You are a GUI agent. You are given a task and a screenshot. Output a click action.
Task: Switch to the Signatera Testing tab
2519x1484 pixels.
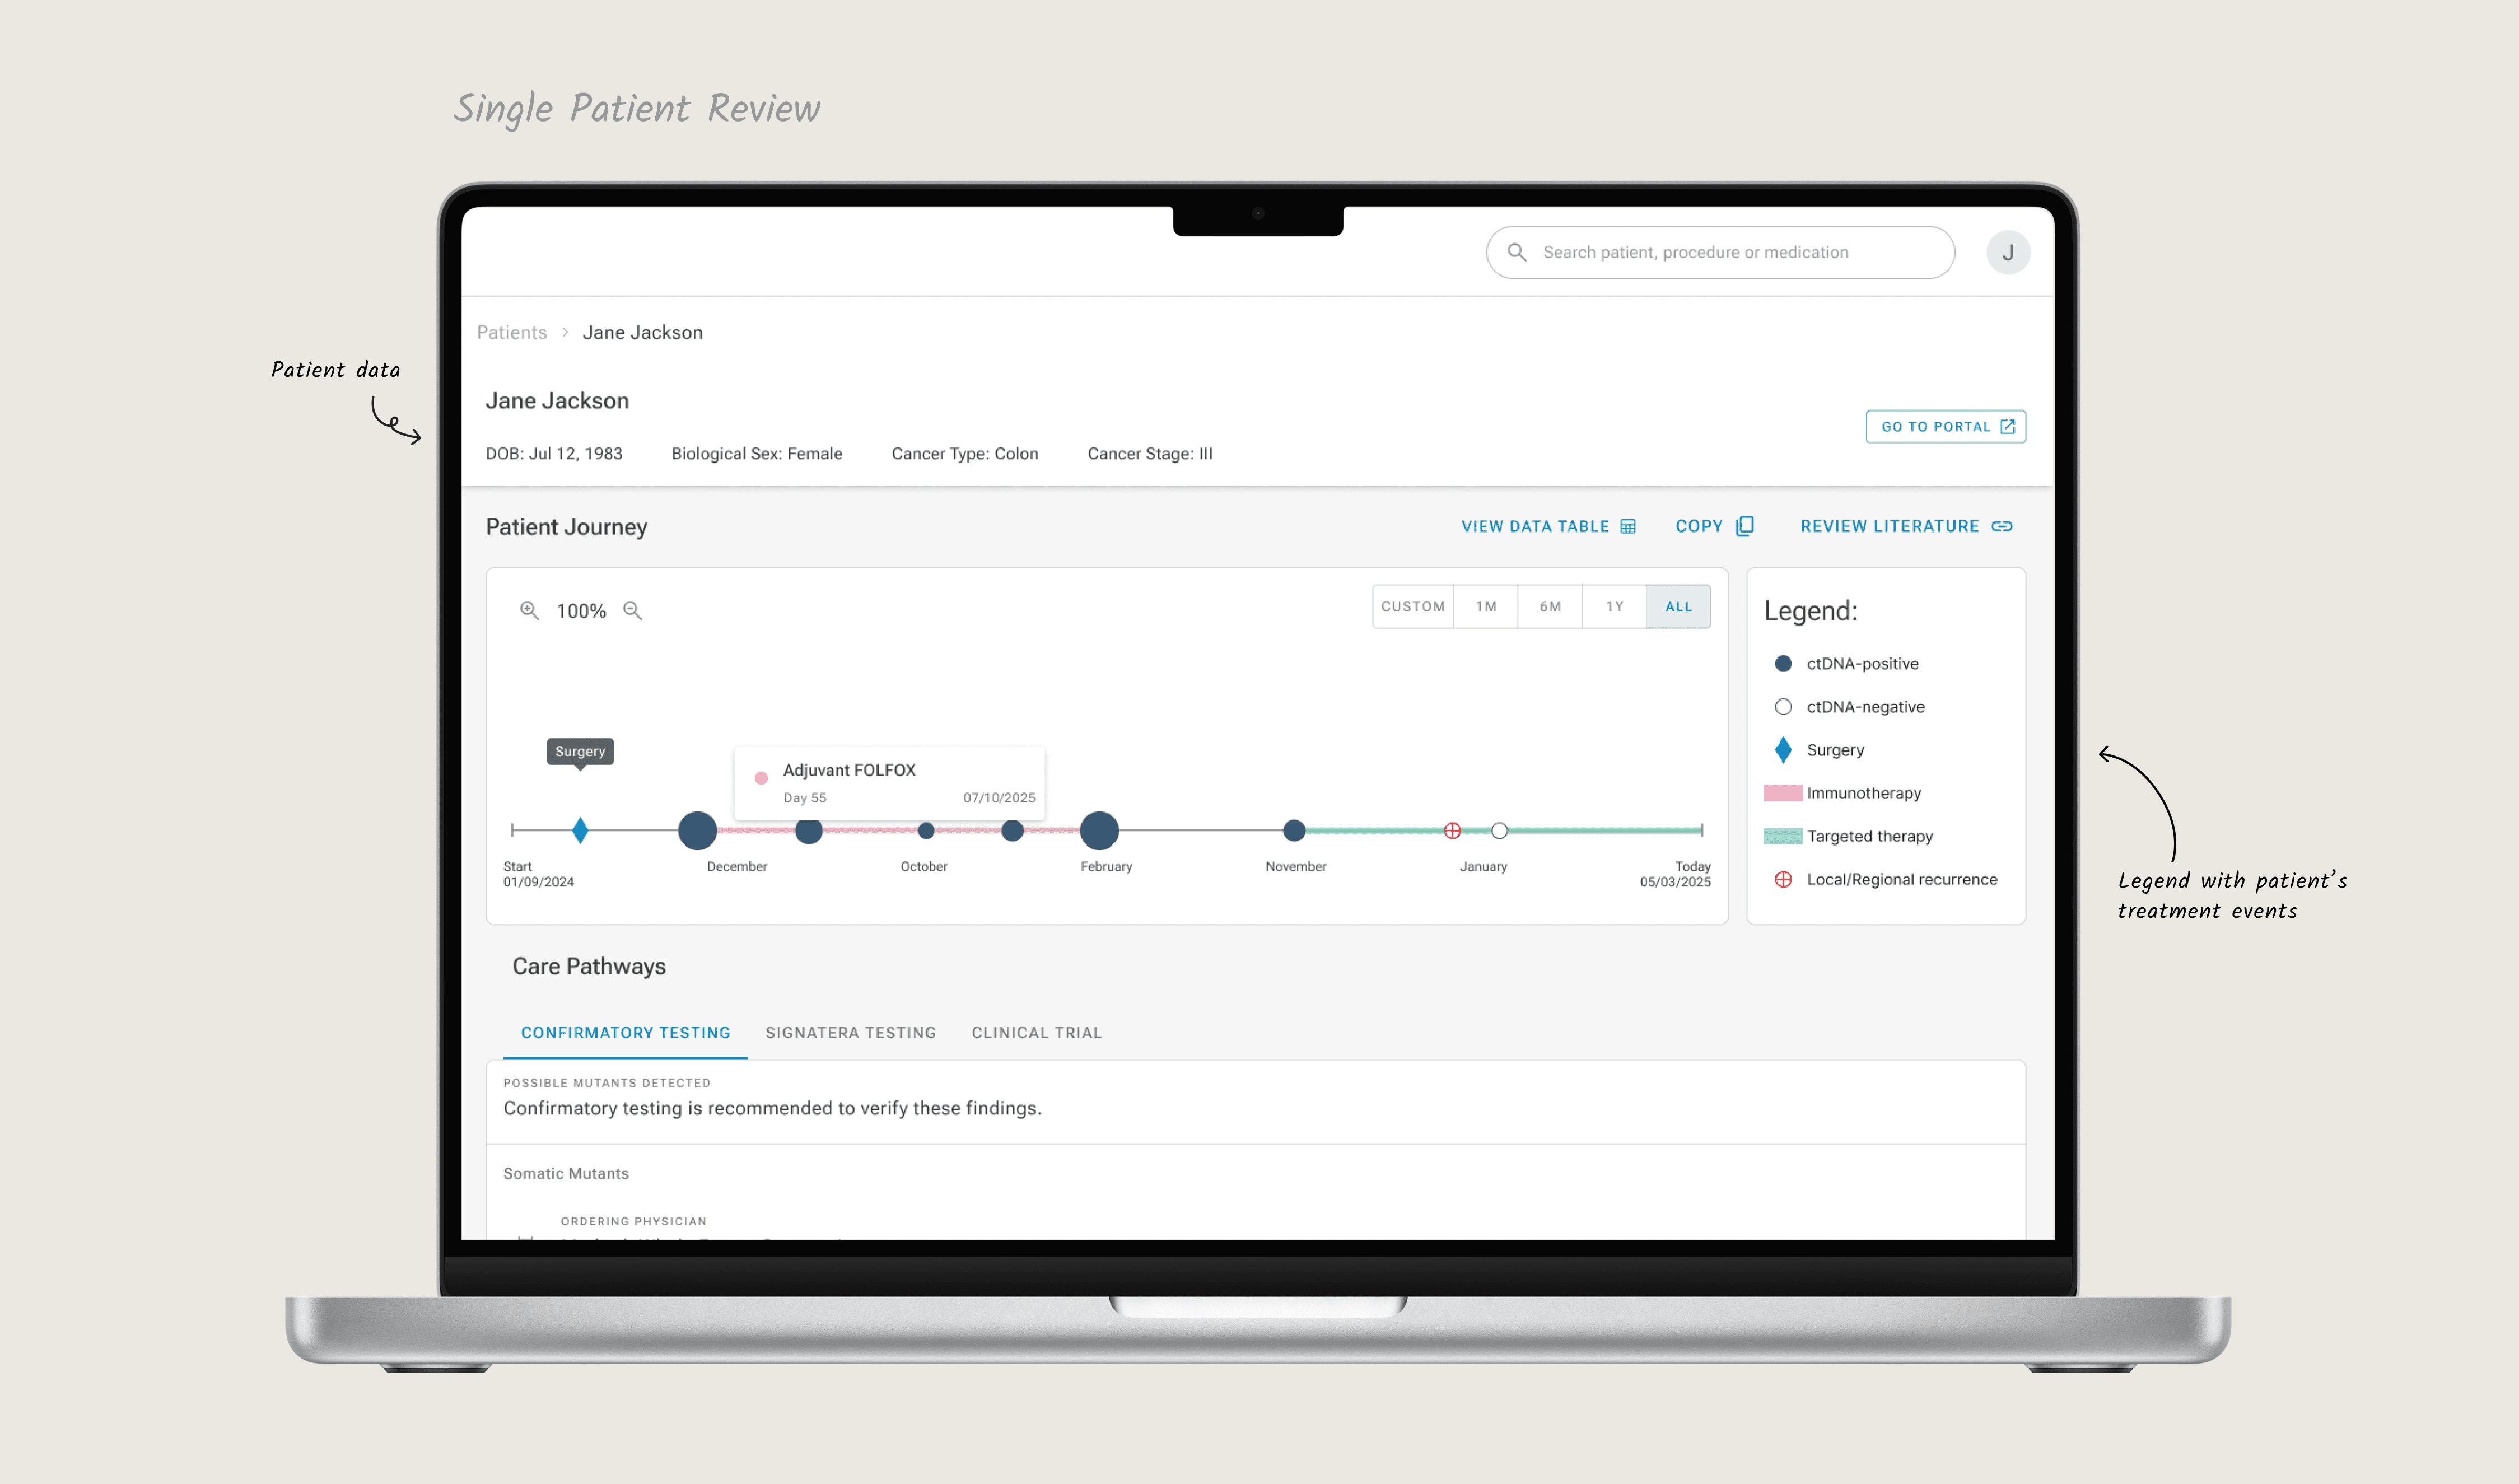pyautogui.click(x=850, y=1032)
